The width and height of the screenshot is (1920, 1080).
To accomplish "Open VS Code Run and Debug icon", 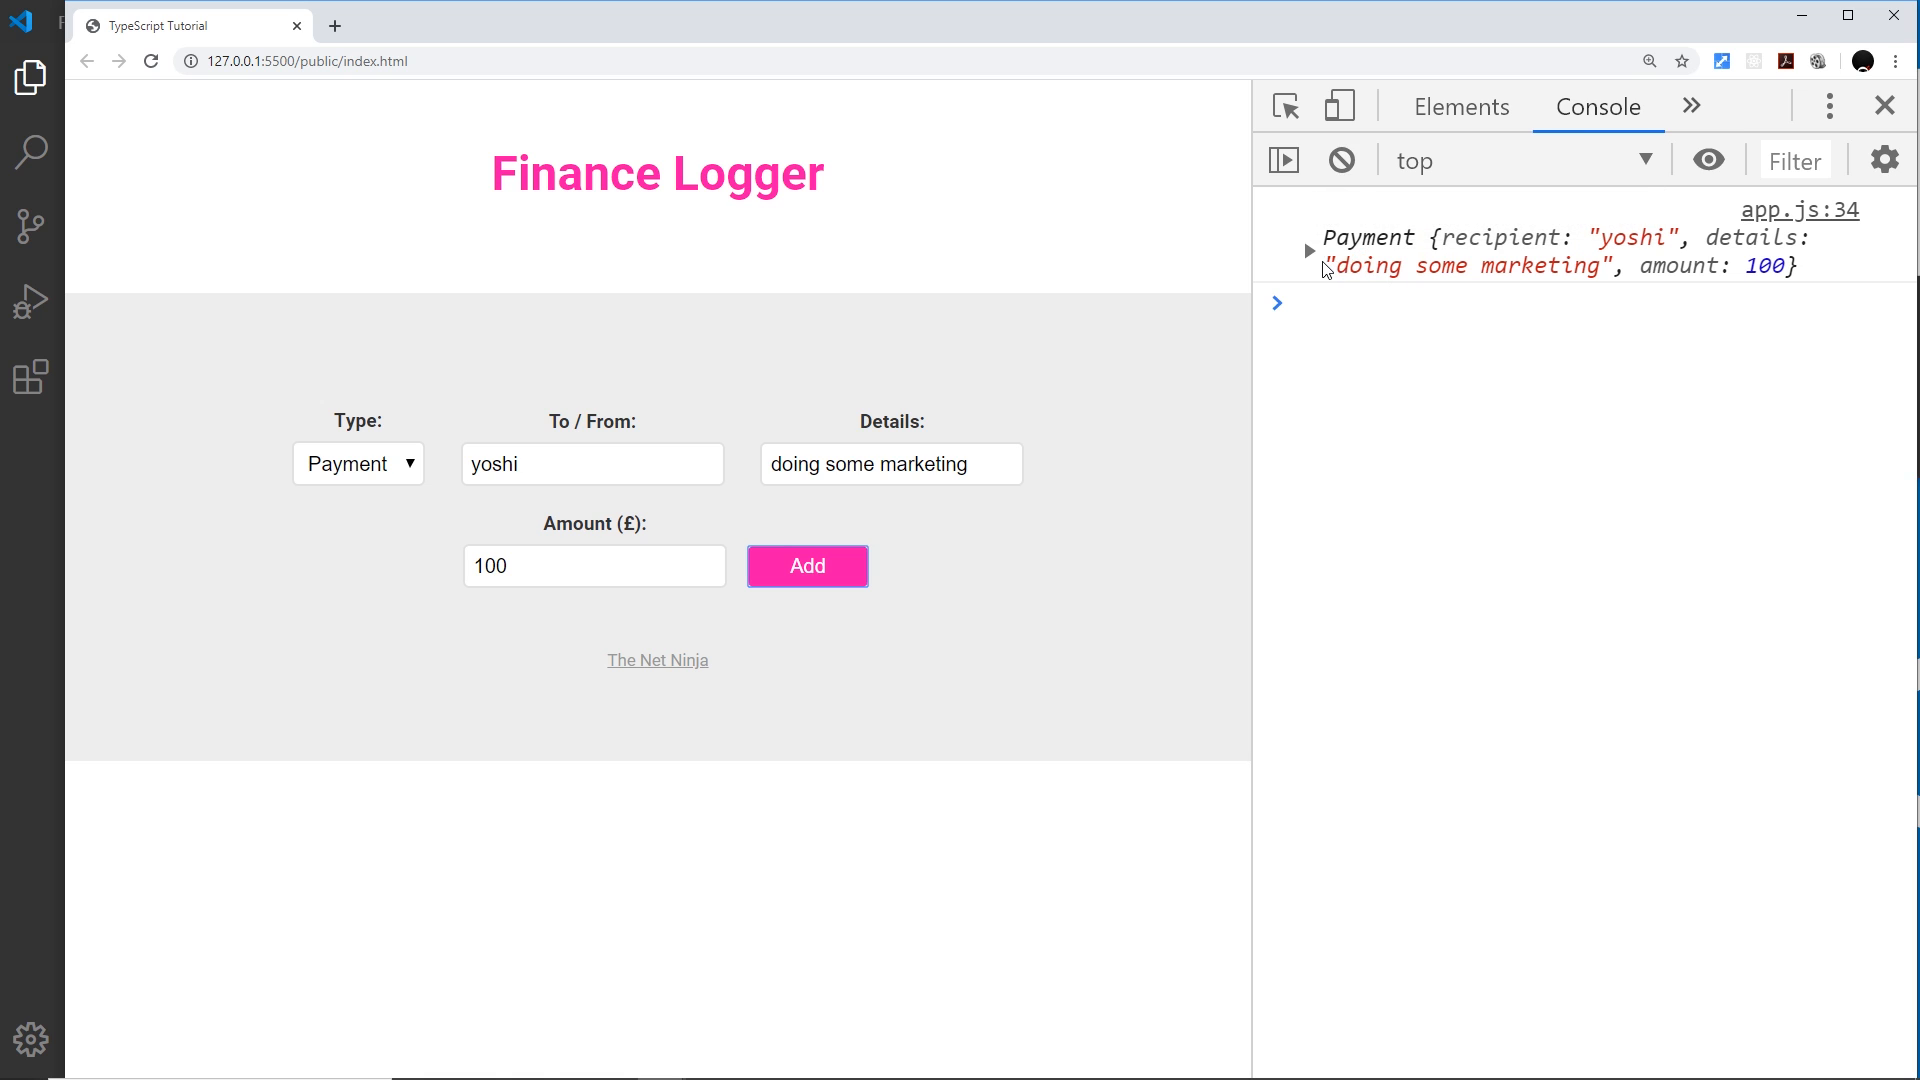I will click(x=31, y=301).
